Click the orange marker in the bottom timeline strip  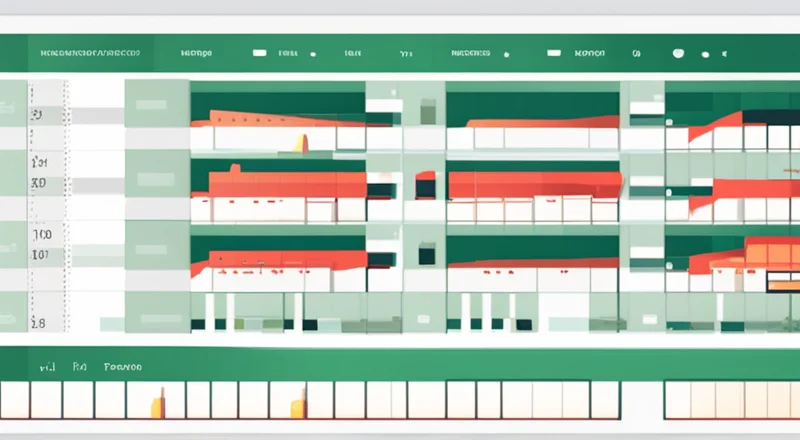(297, 407)
